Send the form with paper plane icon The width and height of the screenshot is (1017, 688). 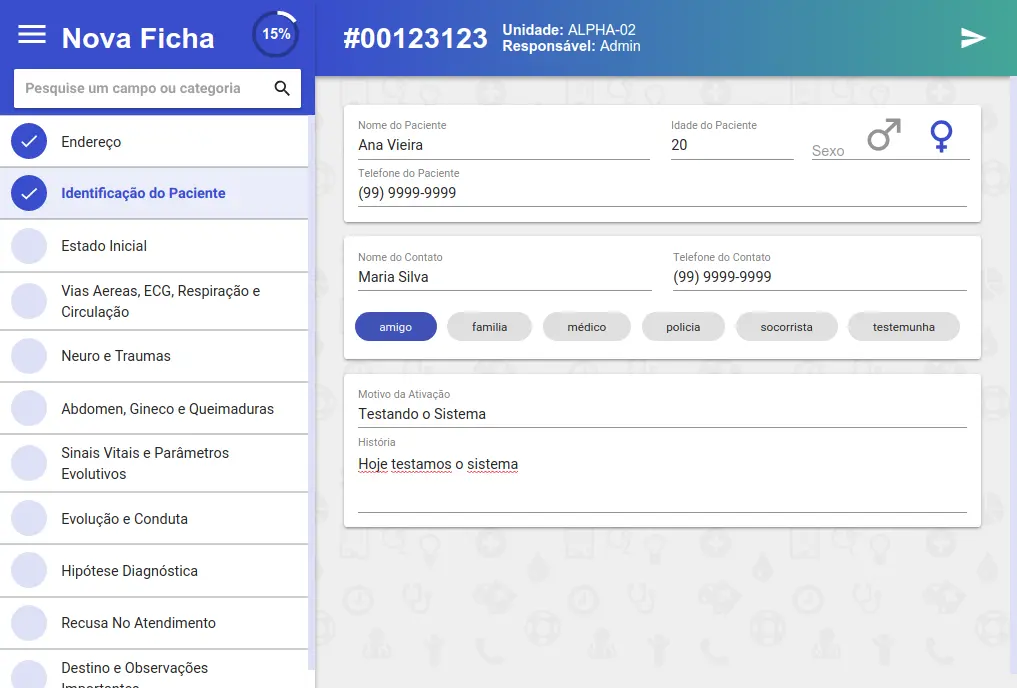[x=973, y=38]
